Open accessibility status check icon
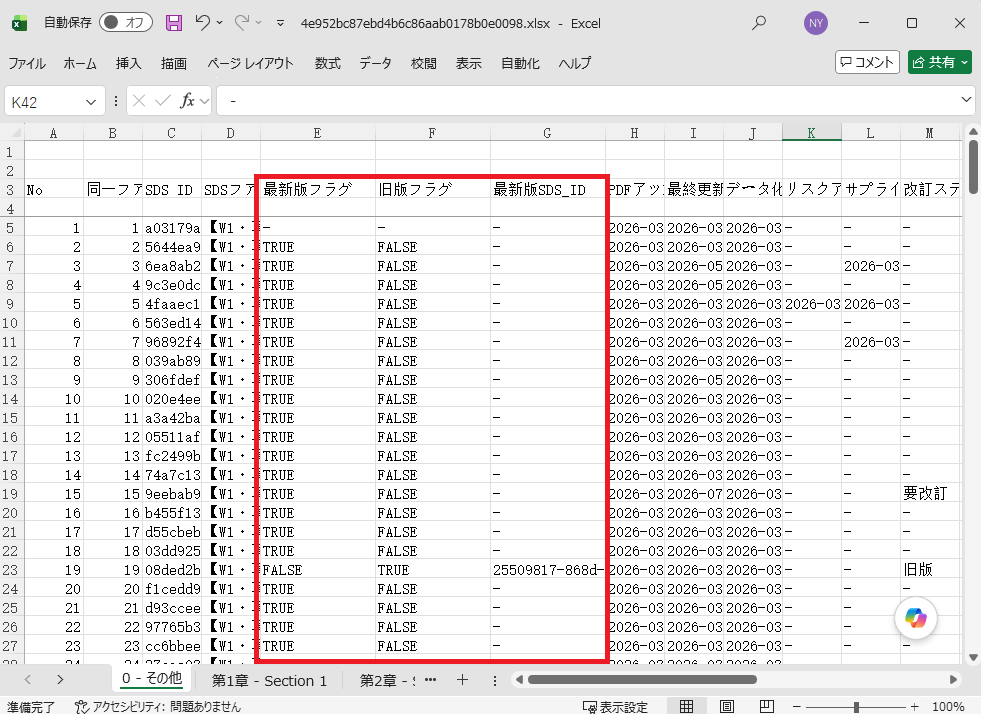 [x=82, y=706]
